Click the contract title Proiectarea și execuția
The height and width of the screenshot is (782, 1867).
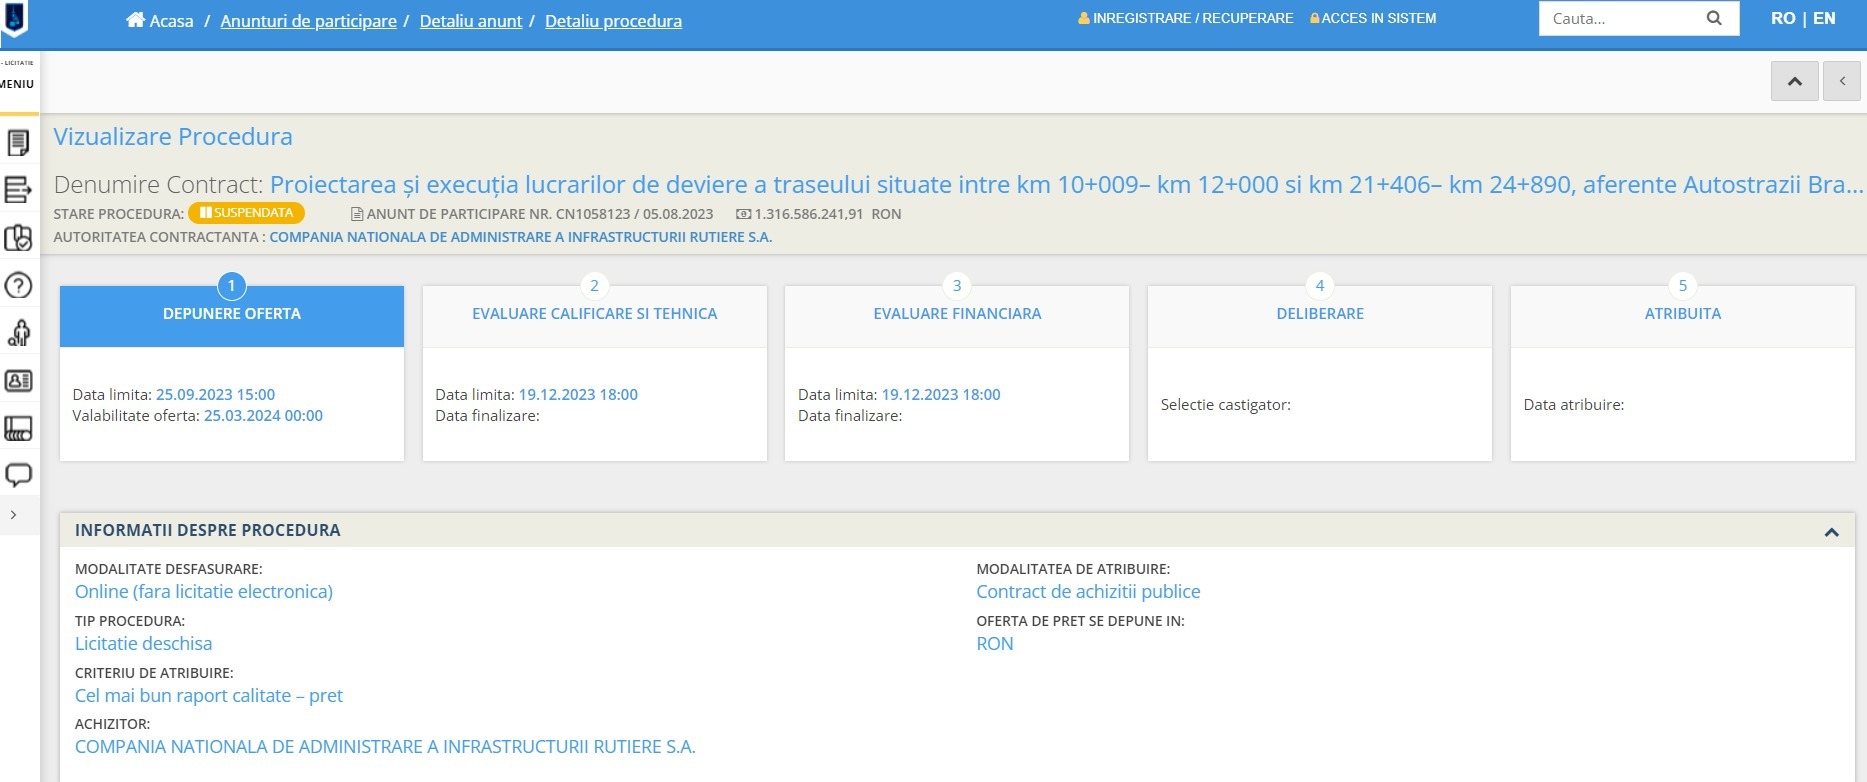(x=1066, y=184)
